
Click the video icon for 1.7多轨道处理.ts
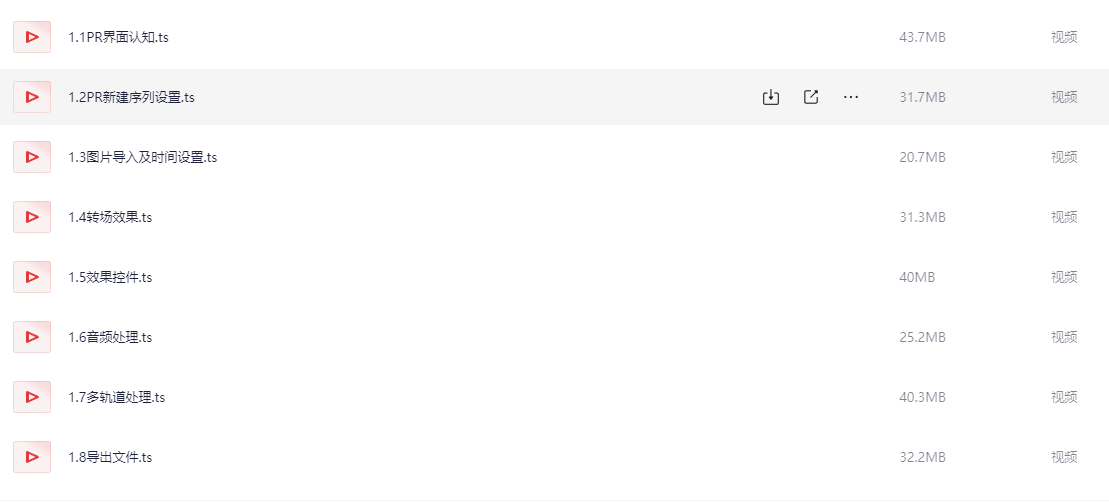(x=32, y=398)
